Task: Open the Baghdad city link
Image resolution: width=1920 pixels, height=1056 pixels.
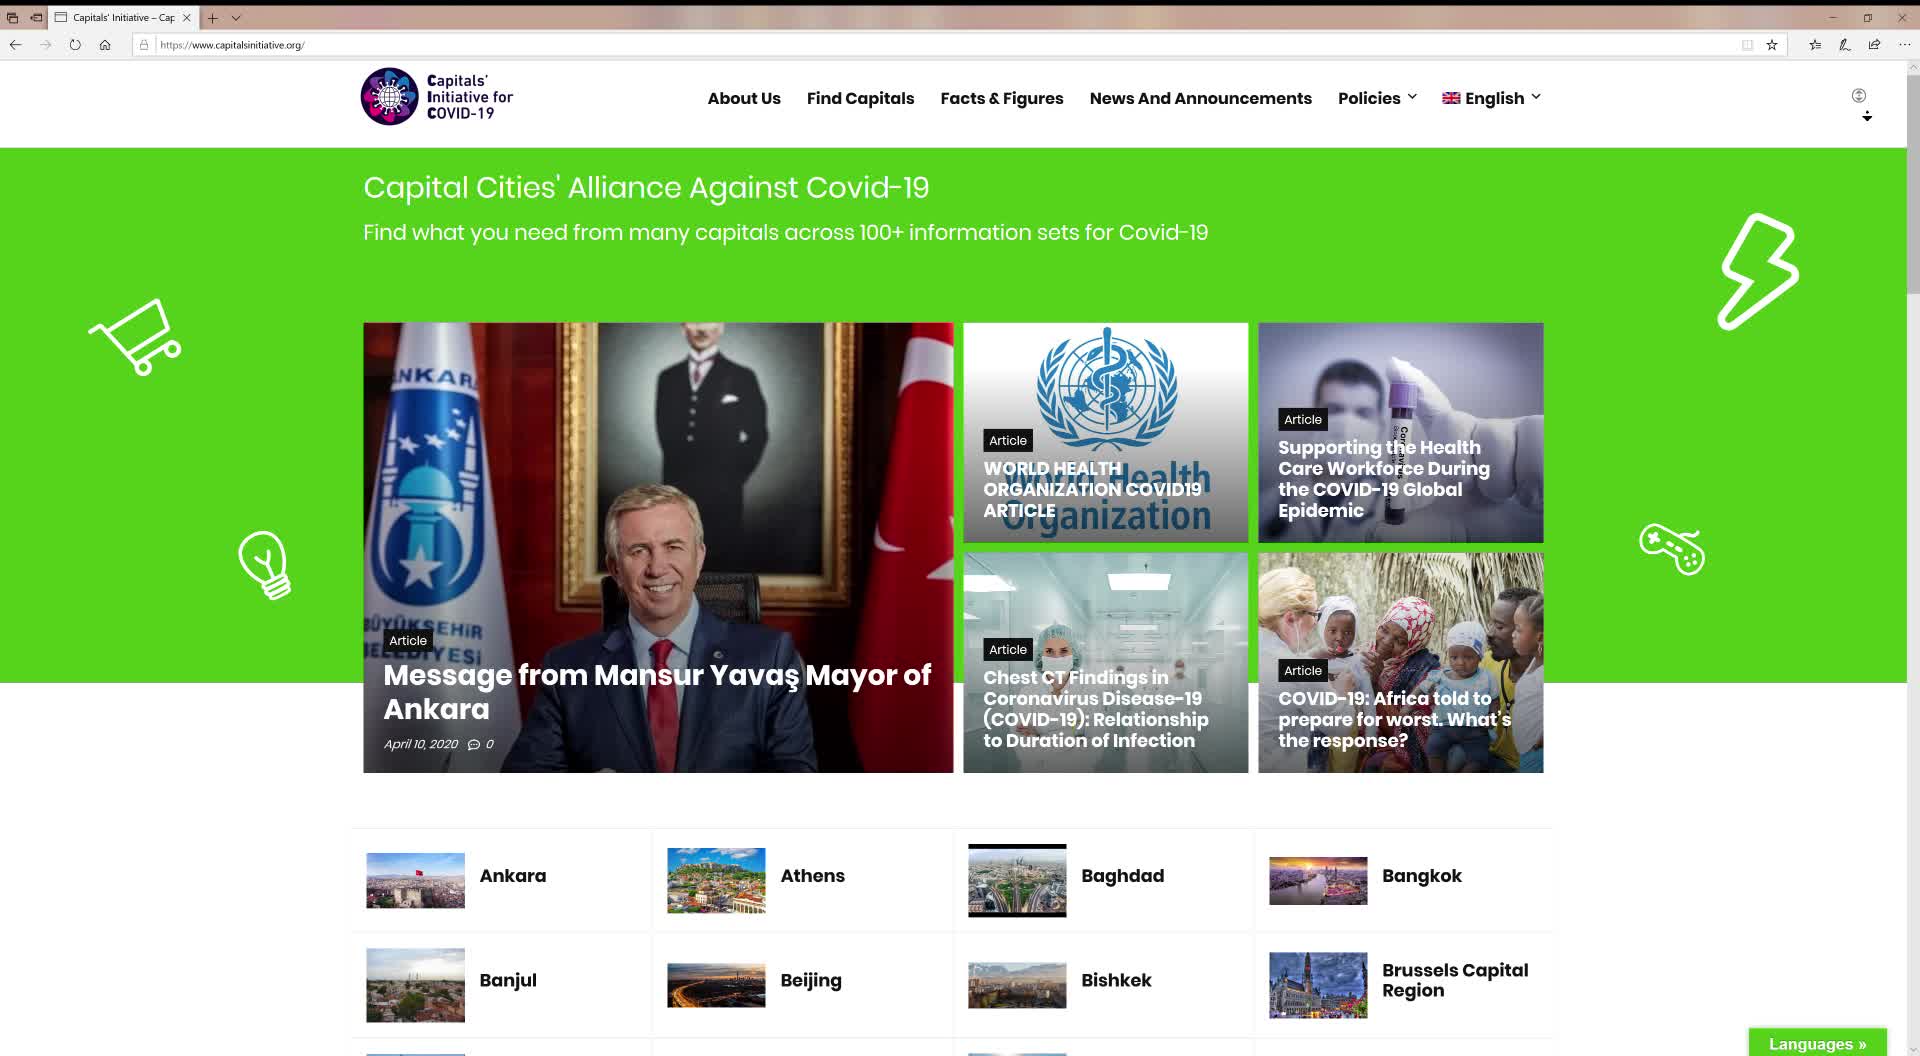Action: (1122, 876)
